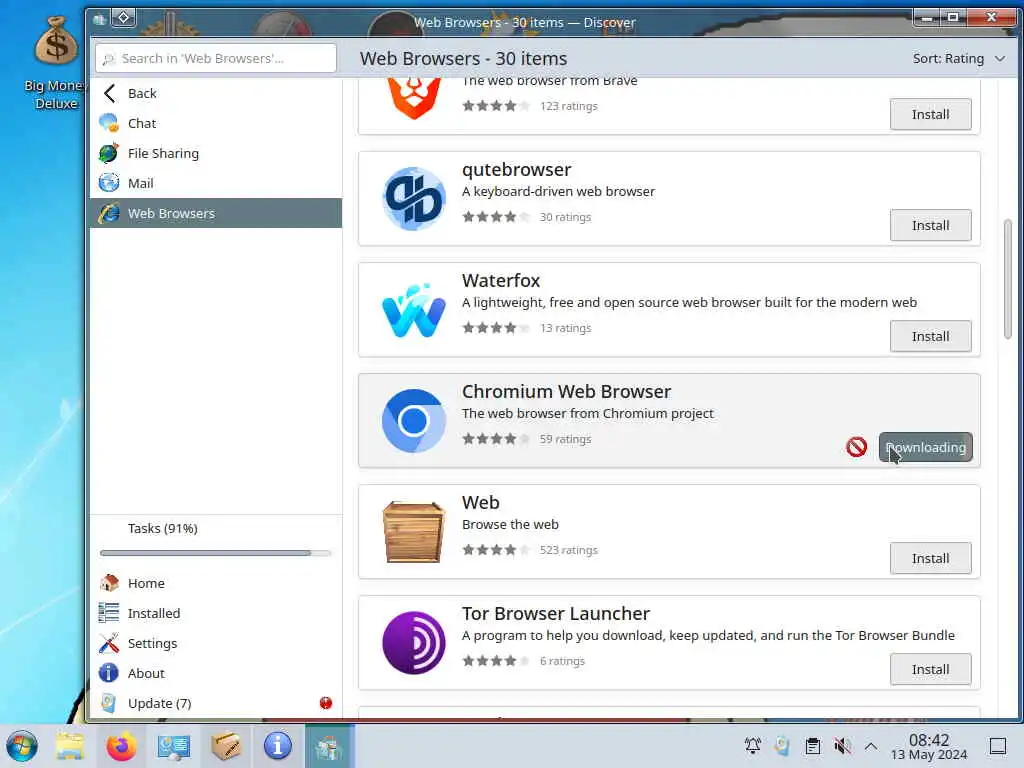Click the Brave browser lion icon

pos(413,99)
